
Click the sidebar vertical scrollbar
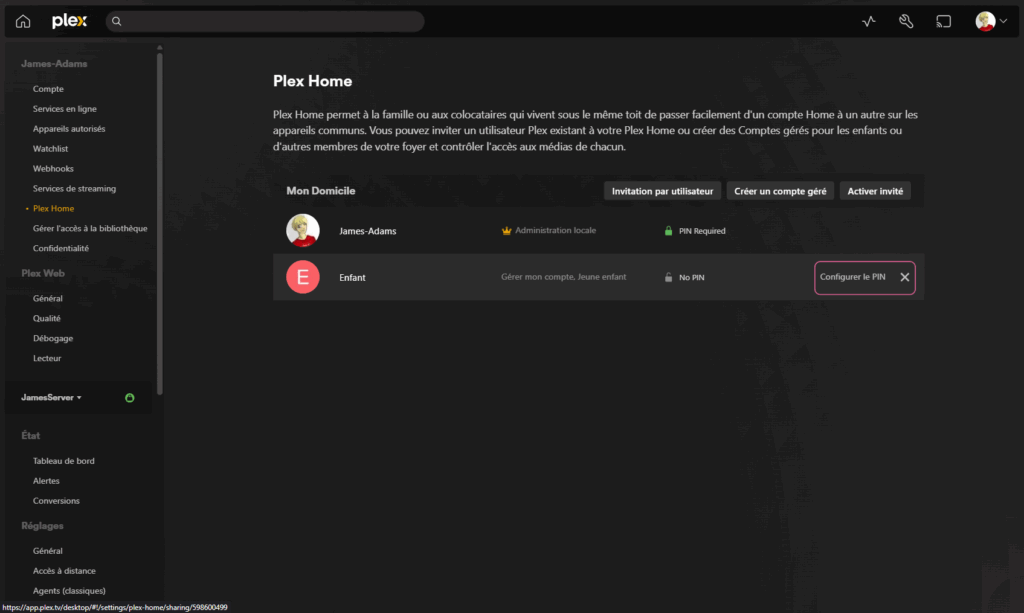[159, 222]
